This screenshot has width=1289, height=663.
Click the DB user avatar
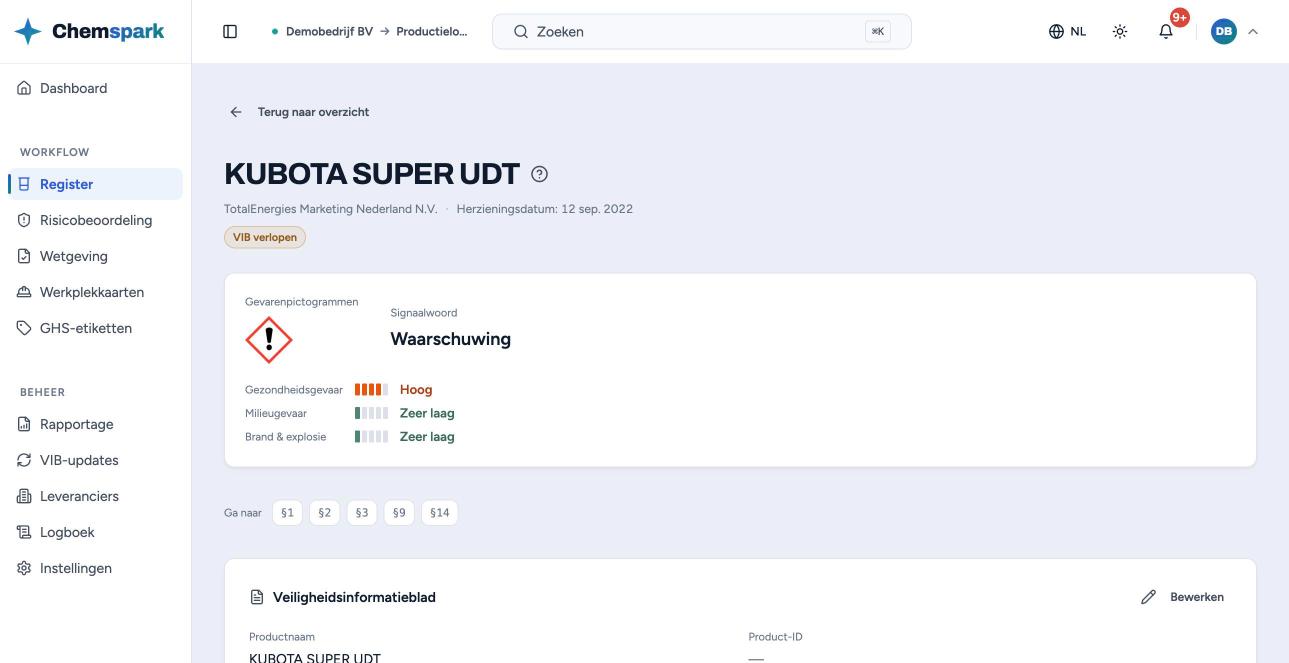pos(1223,31)
